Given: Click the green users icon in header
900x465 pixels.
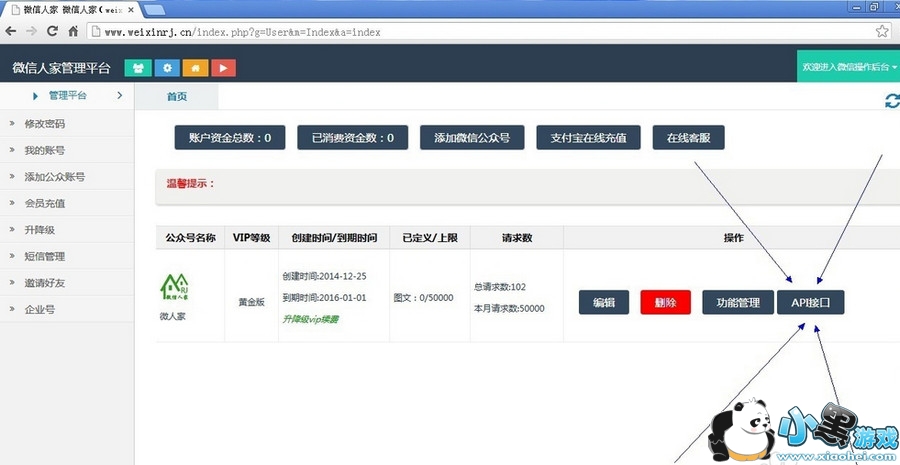Looking at the screenshot, I should (x=138, y=68).
